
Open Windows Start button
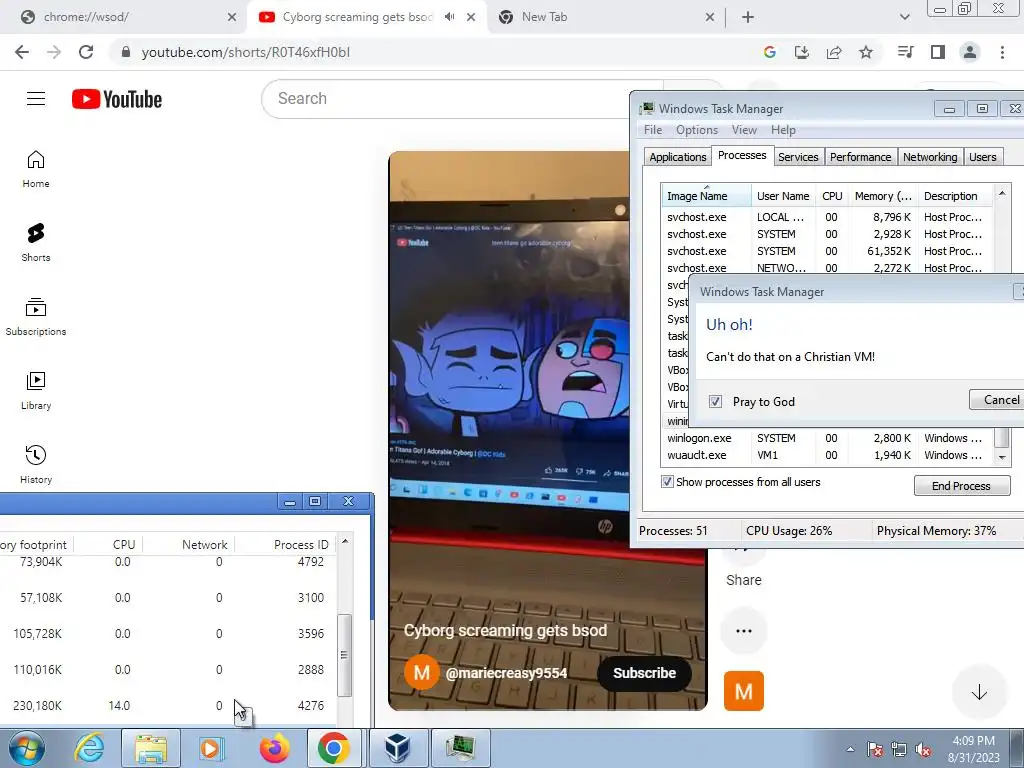click(x=27, y=748)
